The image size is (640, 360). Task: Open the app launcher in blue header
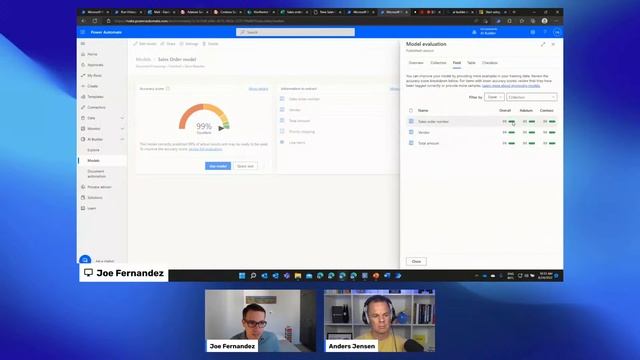pyautogui.click(x=83, y=32)
